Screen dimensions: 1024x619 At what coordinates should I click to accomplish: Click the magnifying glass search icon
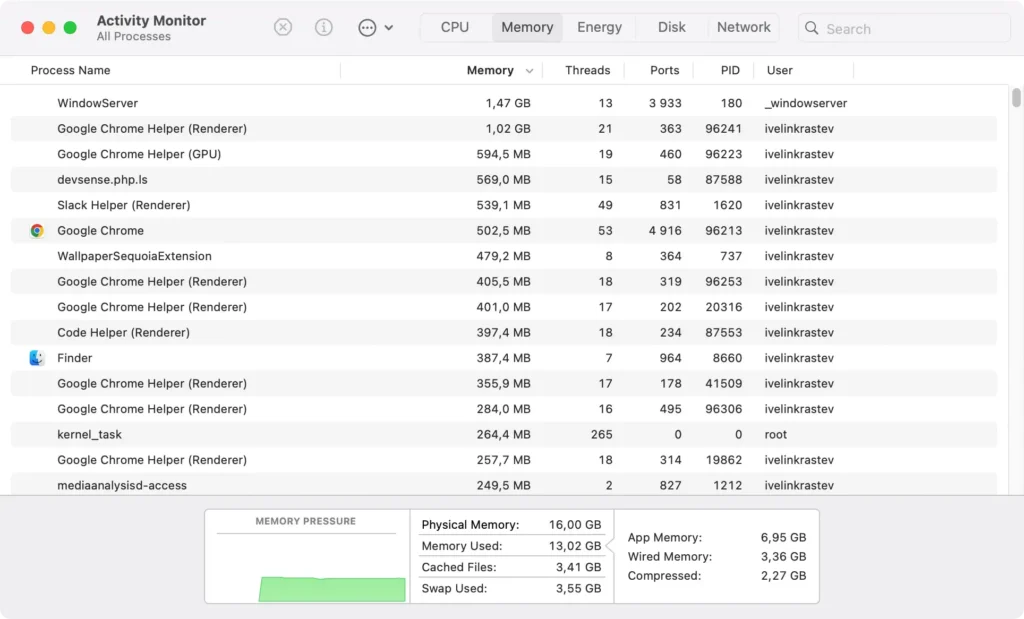point(811,28)
